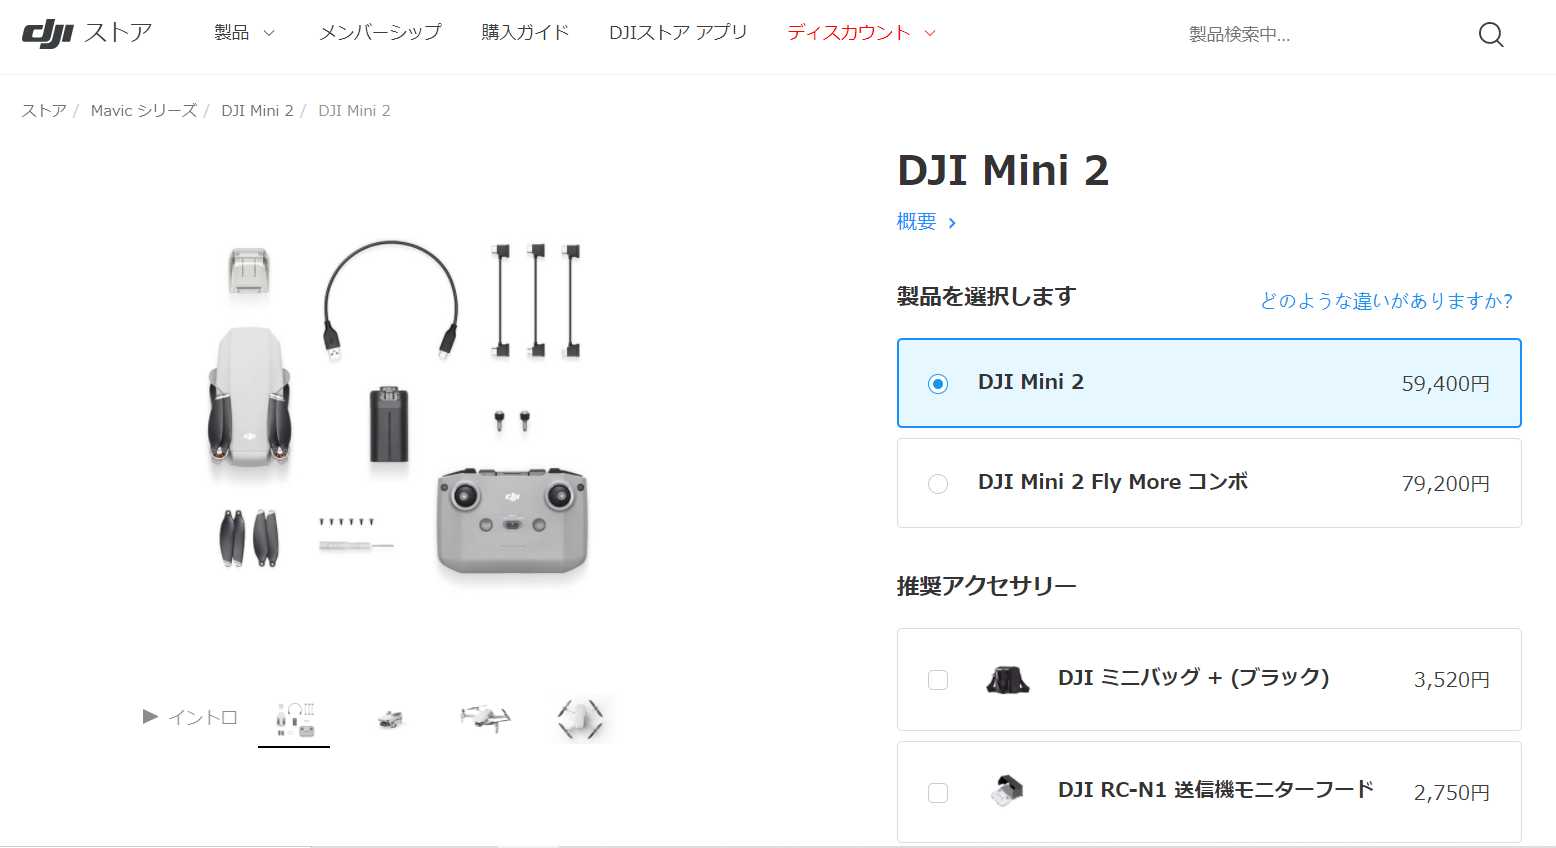
Task: Click the RC-N1 monitor hood product icon
Action: [x=1007, y=791]
